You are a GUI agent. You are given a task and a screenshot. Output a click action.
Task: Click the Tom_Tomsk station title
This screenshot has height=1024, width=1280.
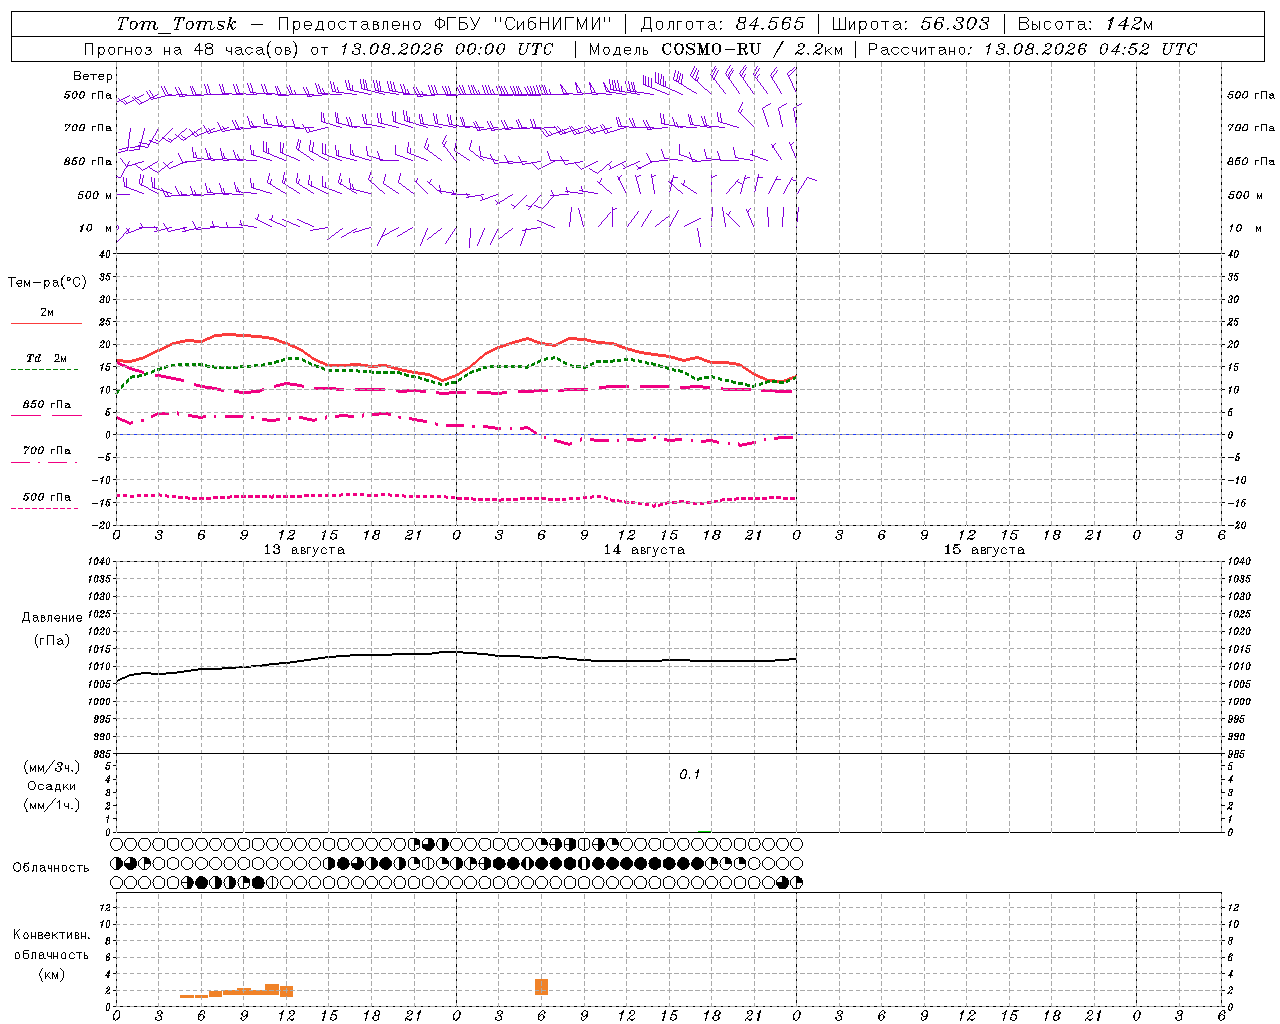tap(177, 24)
